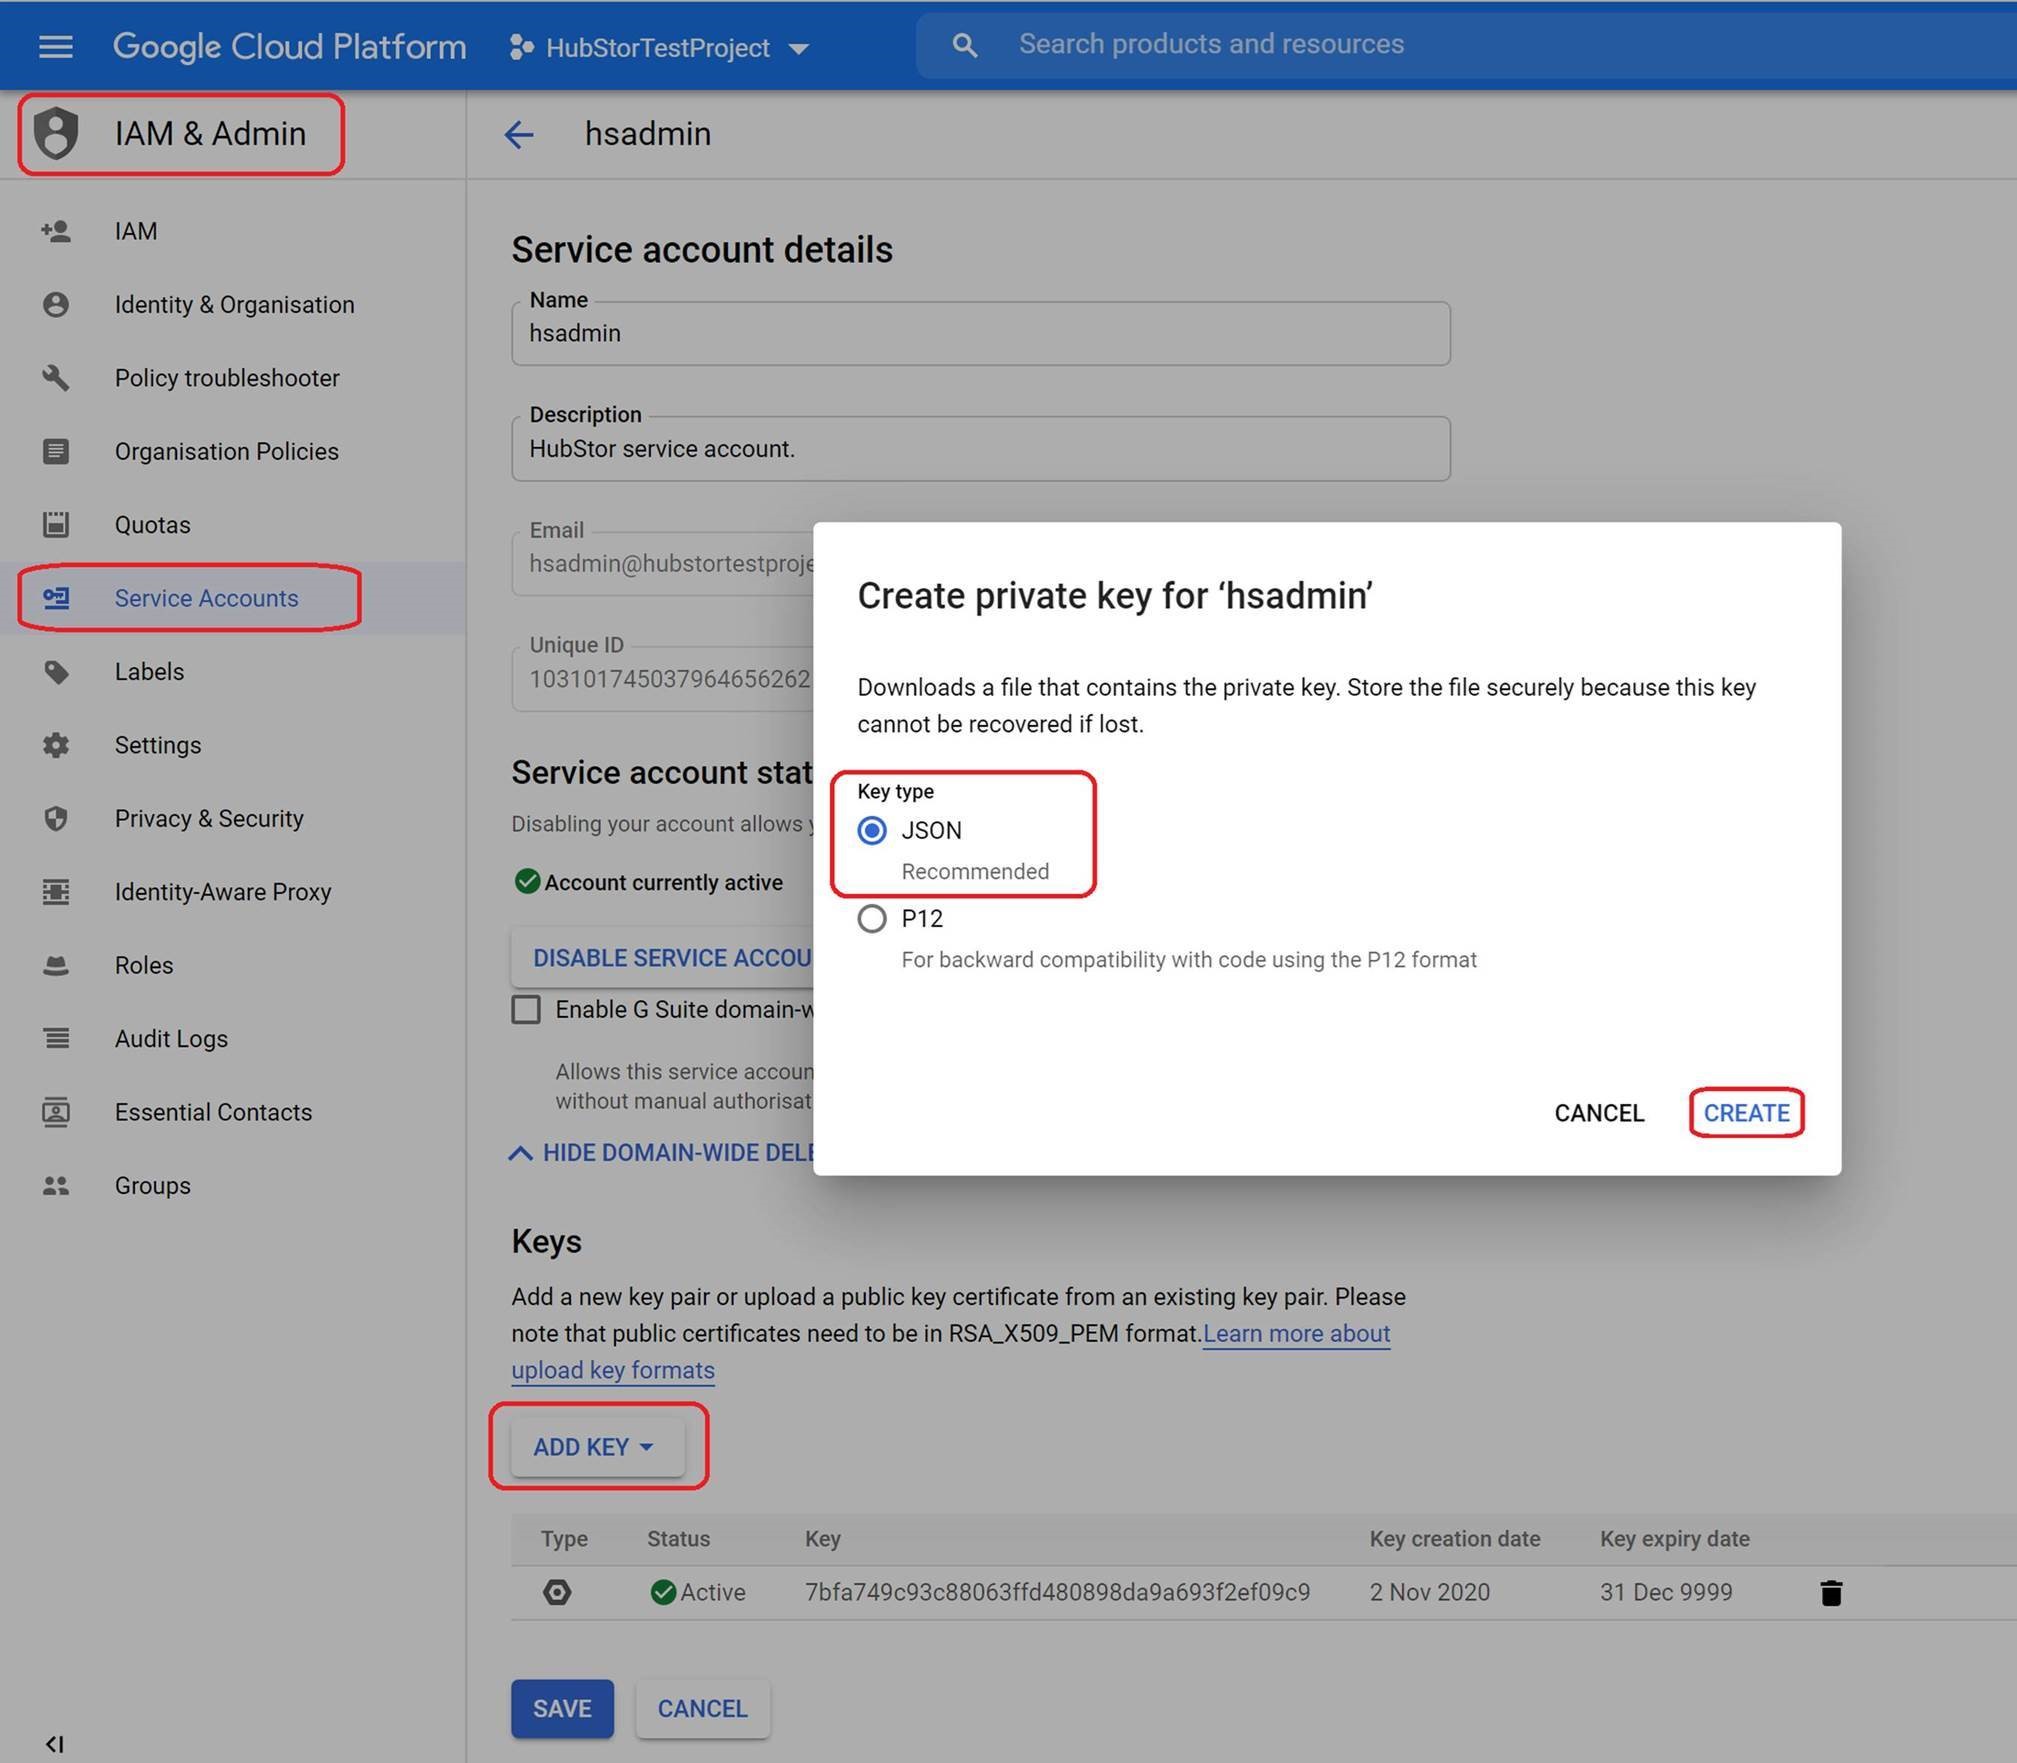The image size is (2017, 1763).
Task: Click the Labels tag icon
Action: coord(56,672)
